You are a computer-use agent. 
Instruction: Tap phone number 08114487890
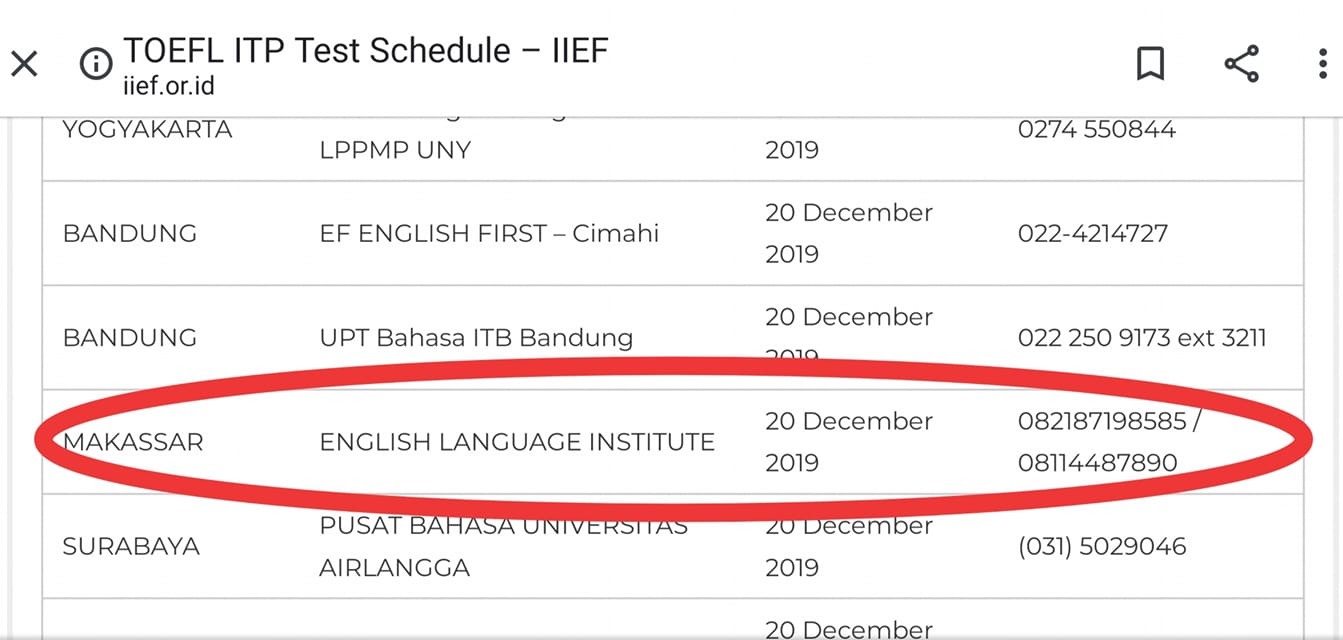click(1097, 463)
